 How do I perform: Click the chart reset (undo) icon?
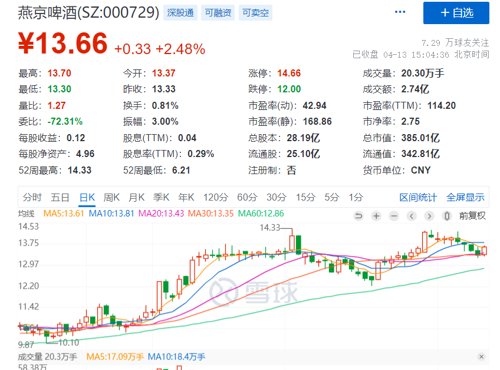(359, 216)
